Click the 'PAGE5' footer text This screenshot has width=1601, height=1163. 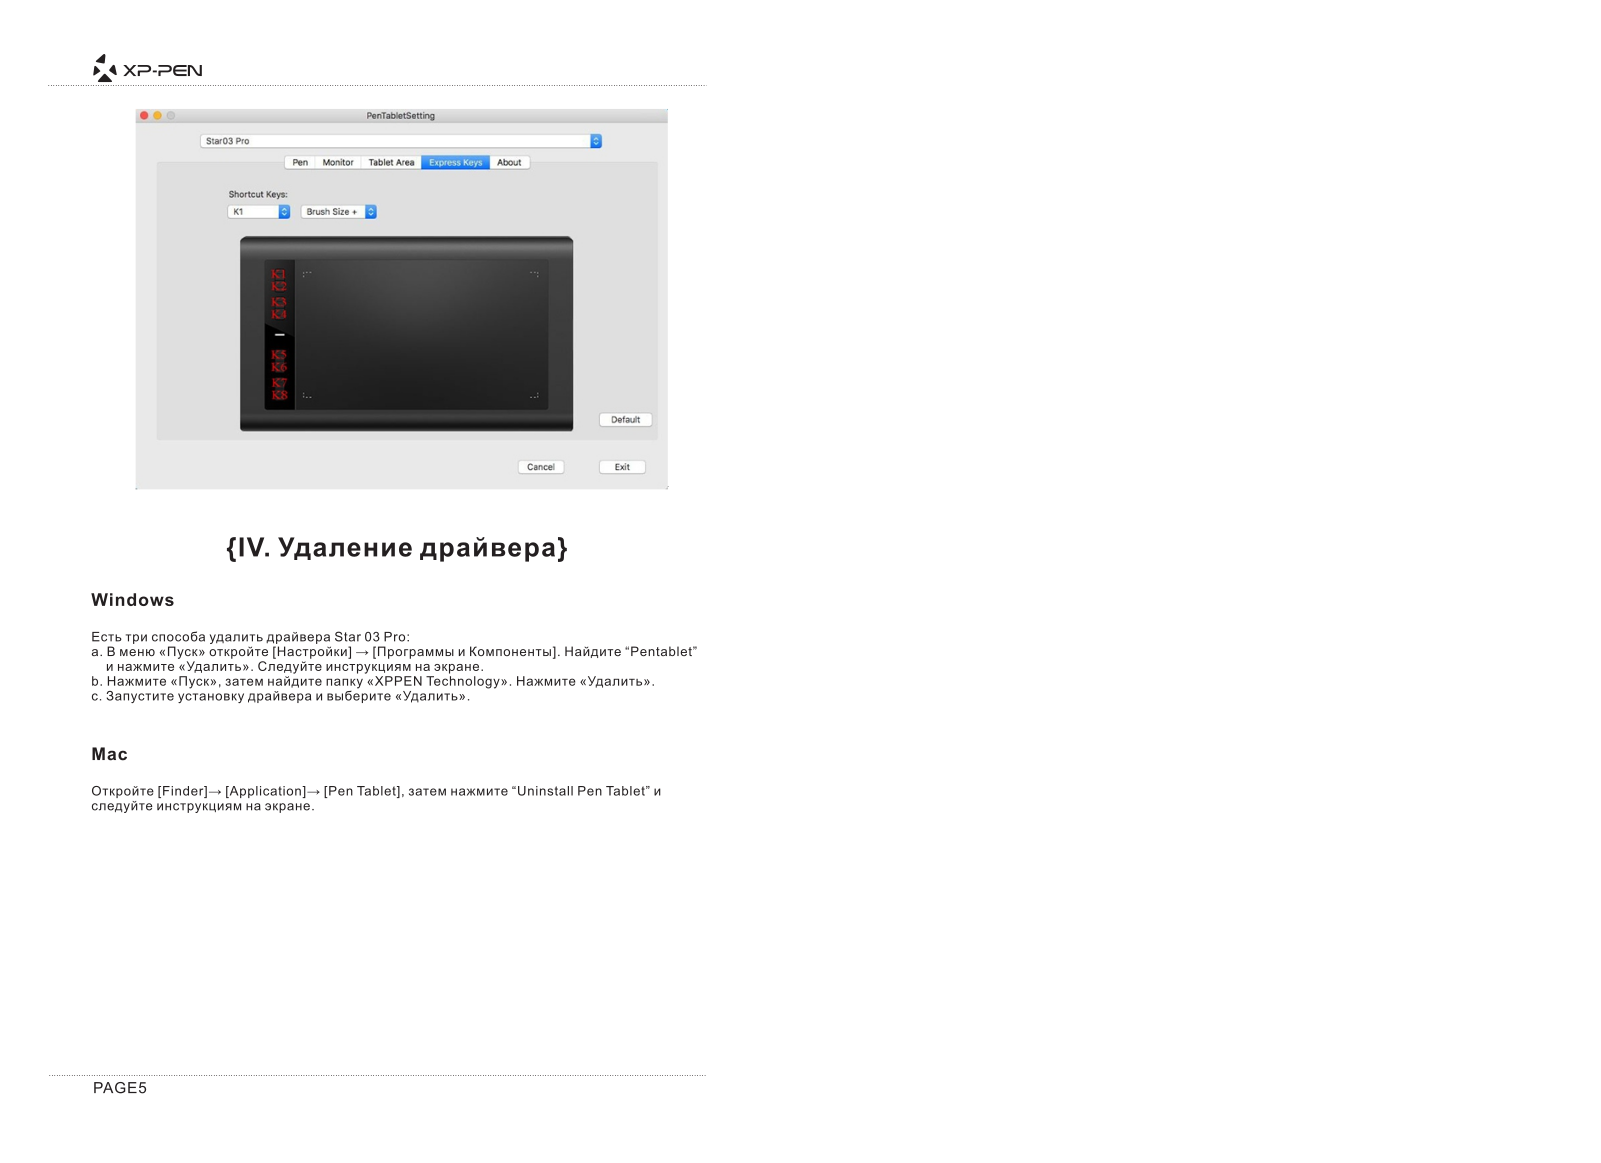click(x=120, y=1088)
